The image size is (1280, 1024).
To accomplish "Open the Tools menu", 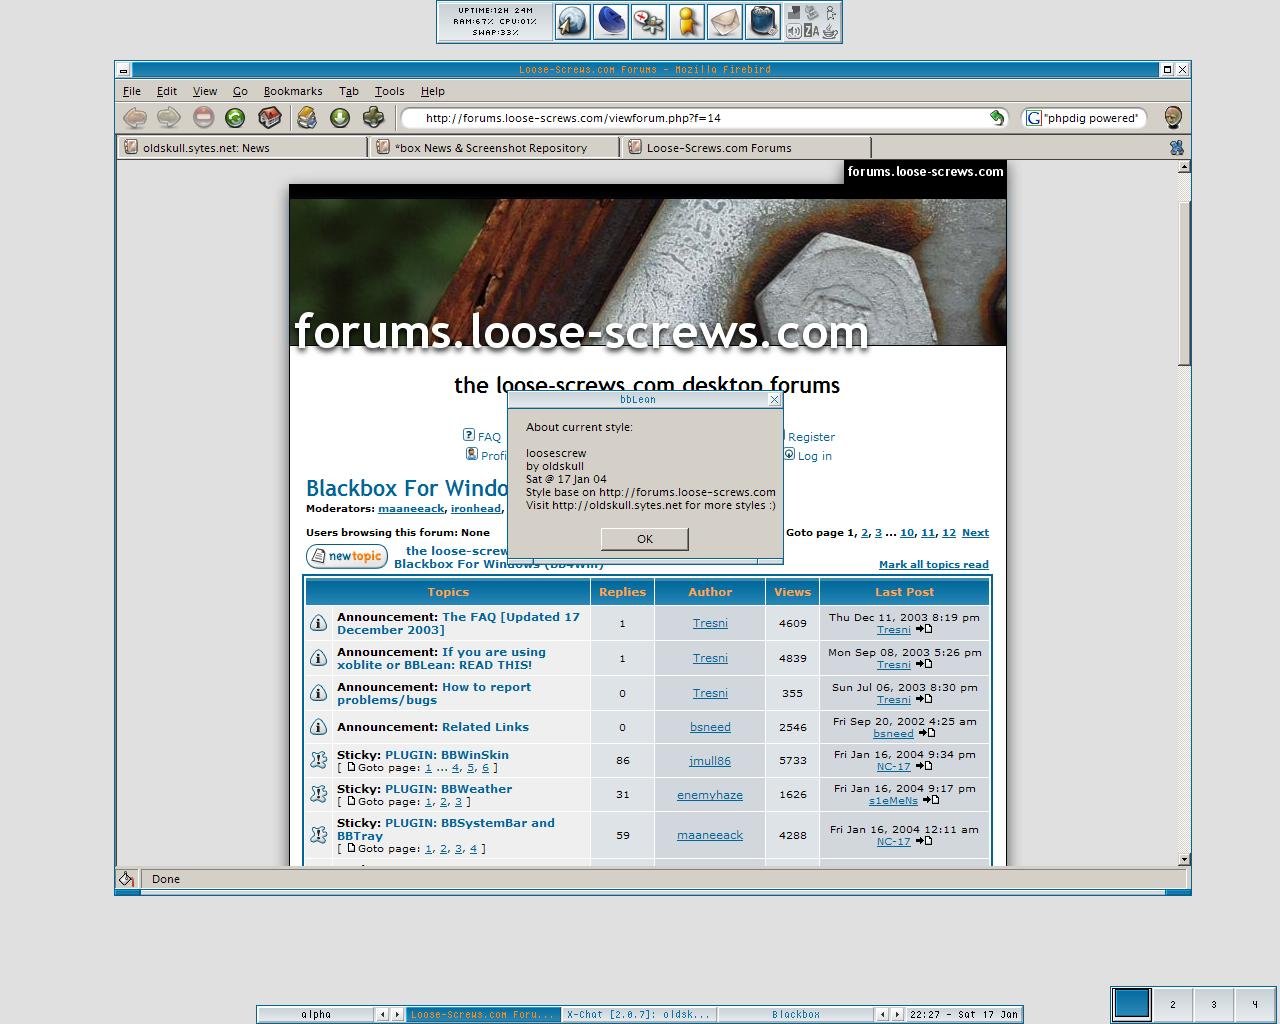I will pyautogui.click(x=390, y=91).
